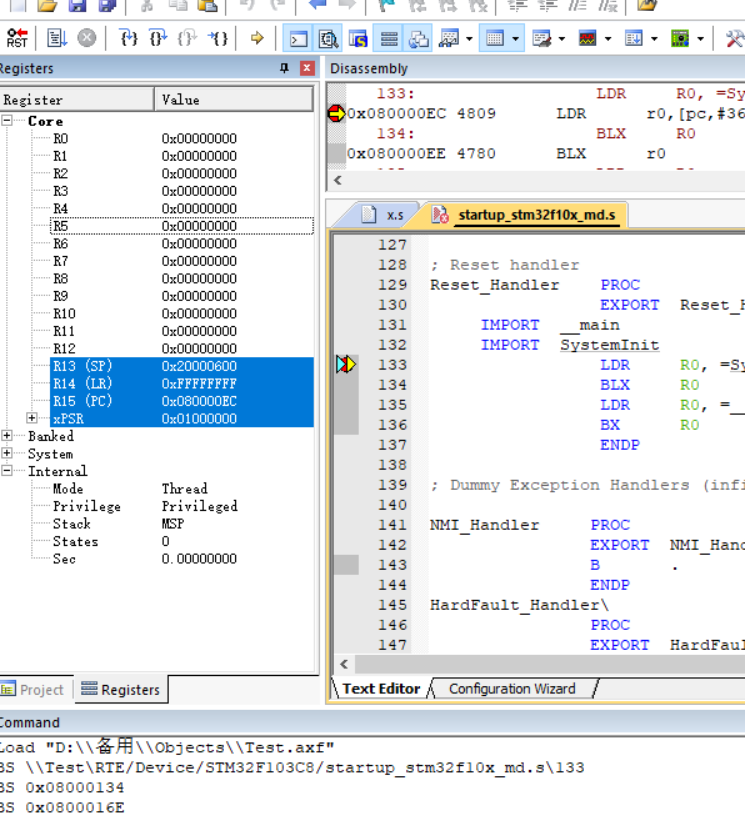
Task: Step into one line
Action: pyautogui.click(x=129, y=38)
